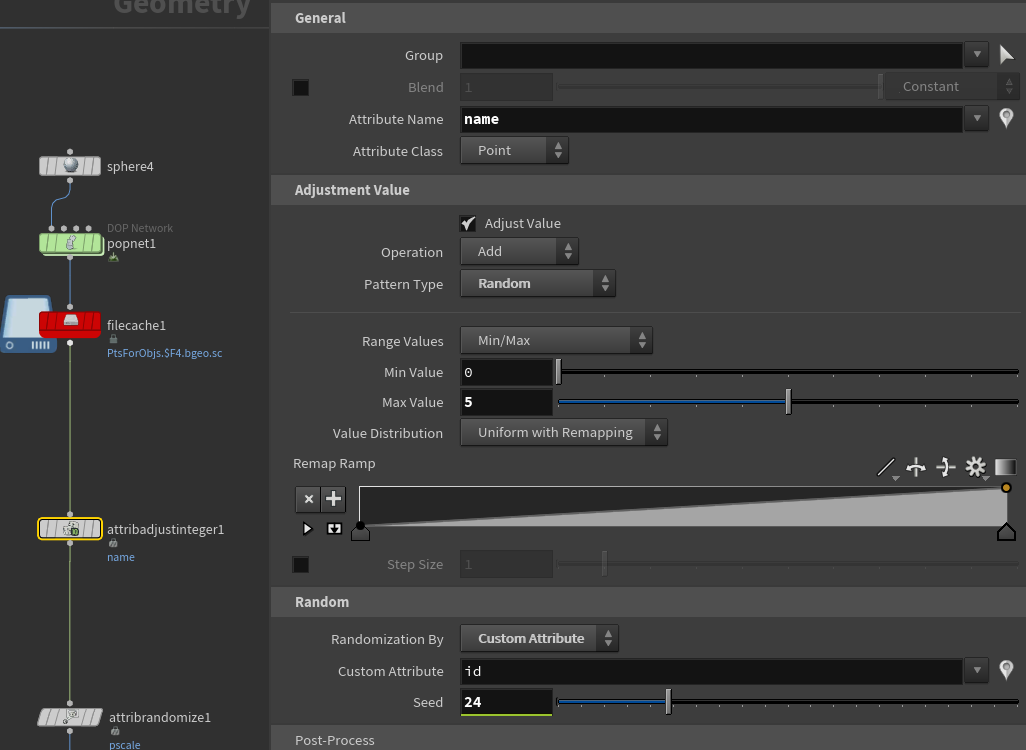
Task: Select the sphere4 node in network
Action: click(70, 166)
